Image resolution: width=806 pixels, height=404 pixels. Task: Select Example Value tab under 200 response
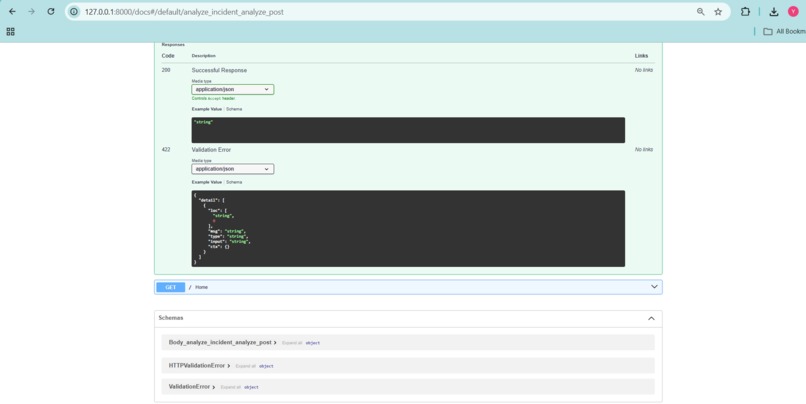coord(207,109)
